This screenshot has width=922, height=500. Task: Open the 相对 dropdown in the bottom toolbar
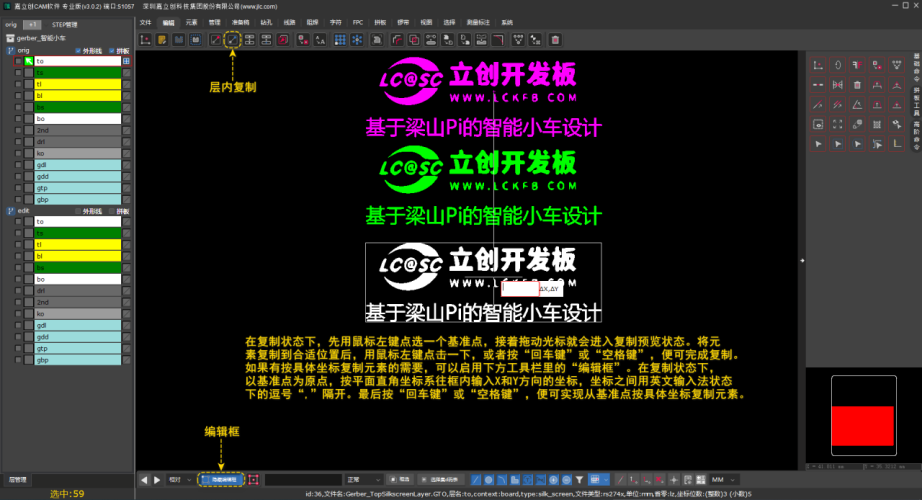[x=180, y=480]
